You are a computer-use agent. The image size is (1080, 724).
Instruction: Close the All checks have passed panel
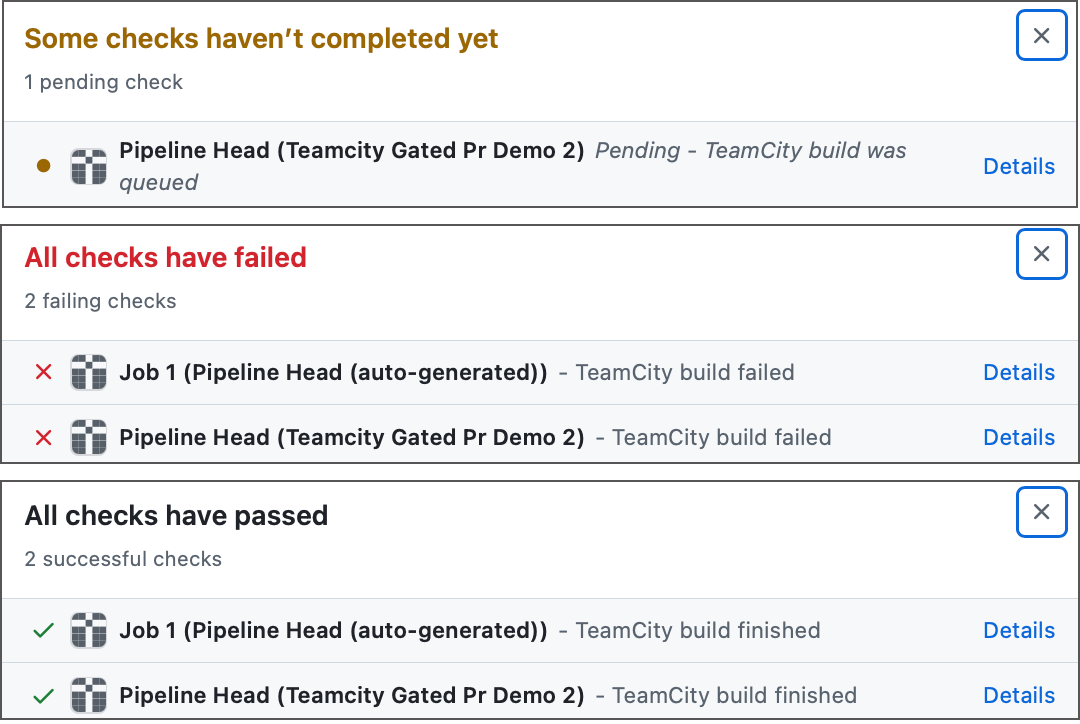click(1041, 512)
